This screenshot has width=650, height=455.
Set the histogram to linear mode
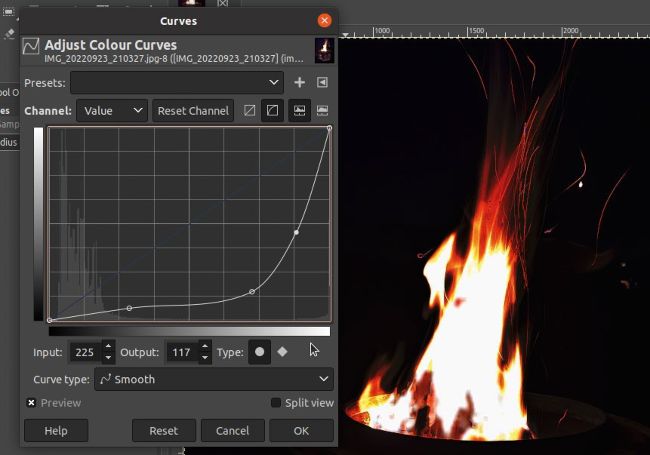click(x=299, y=110)
